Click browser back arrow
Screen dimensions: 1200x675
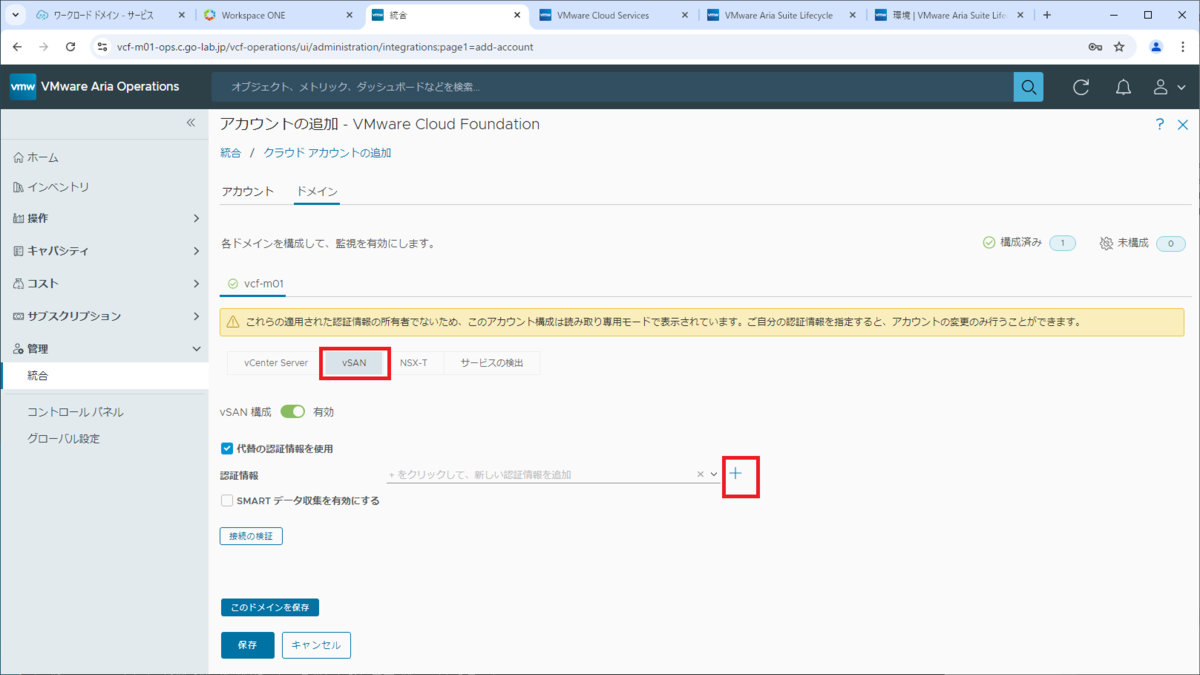click(18, 46)
